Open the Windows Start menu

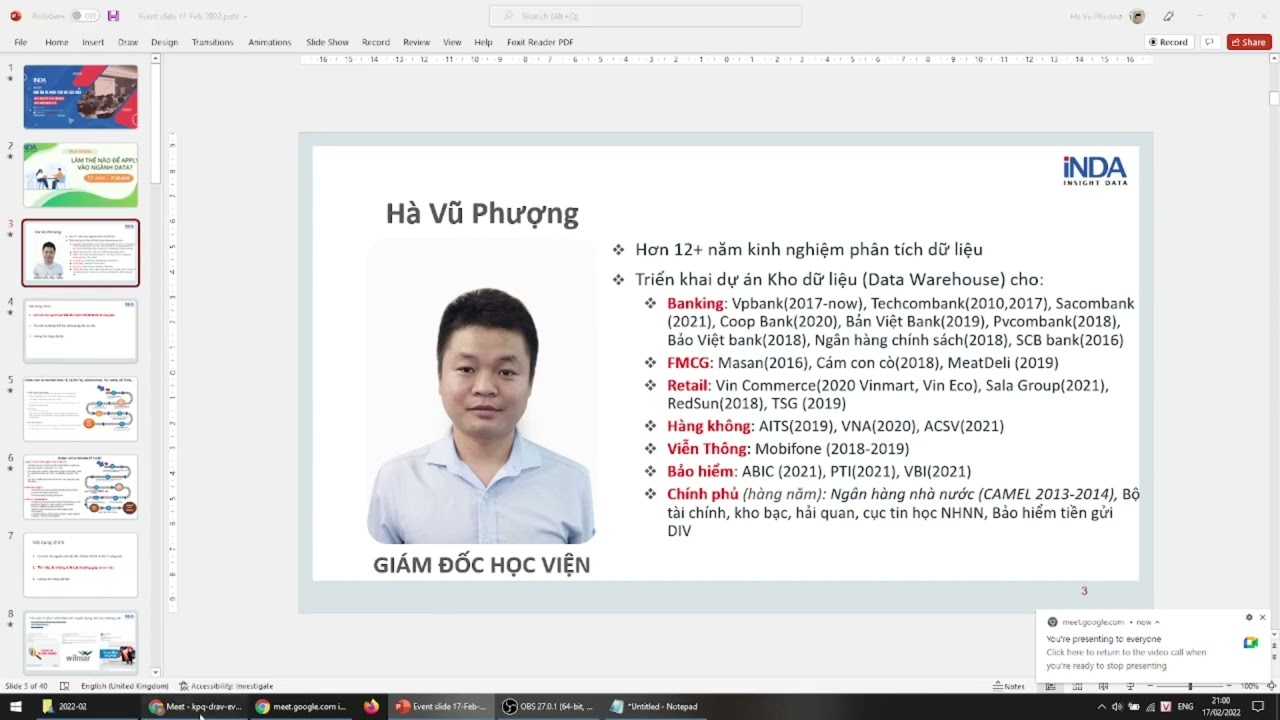tap(16, 706)
